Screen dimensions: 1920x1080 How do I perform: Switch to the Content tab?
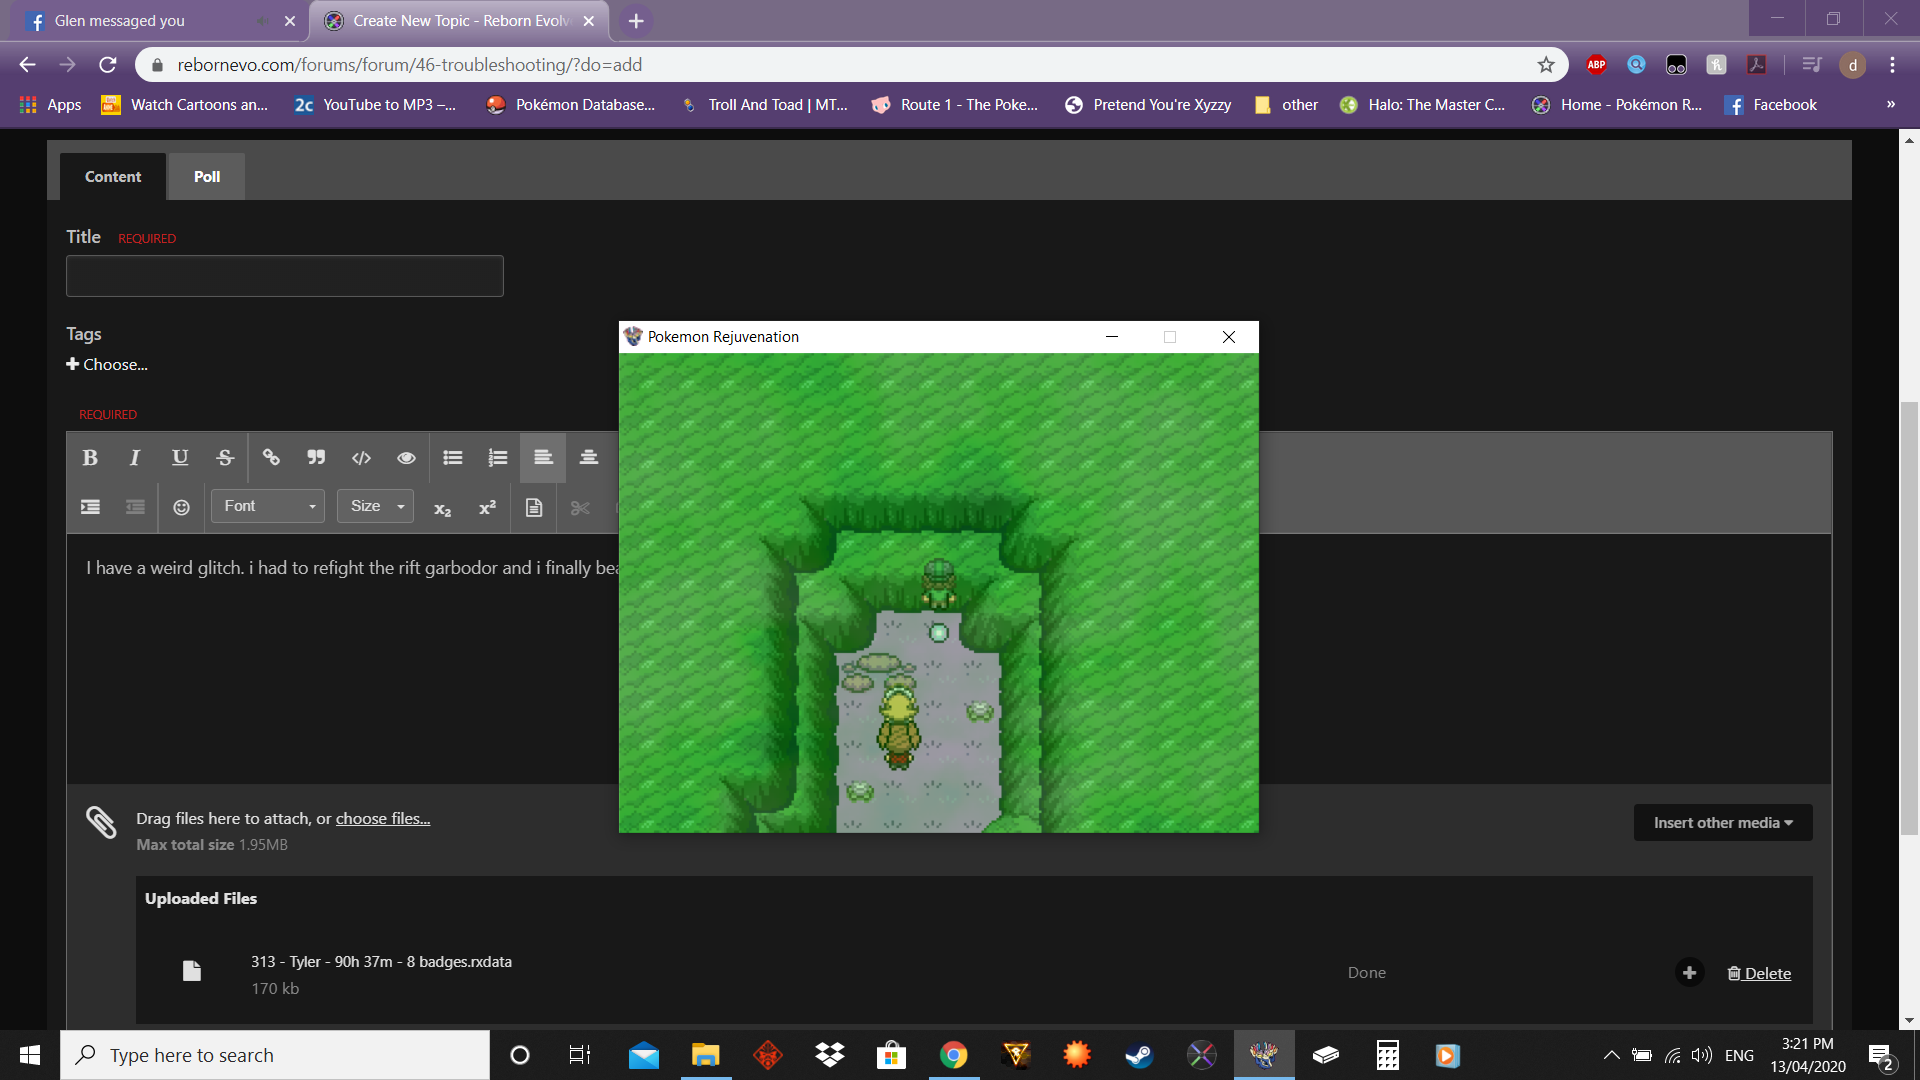(113, 177)
